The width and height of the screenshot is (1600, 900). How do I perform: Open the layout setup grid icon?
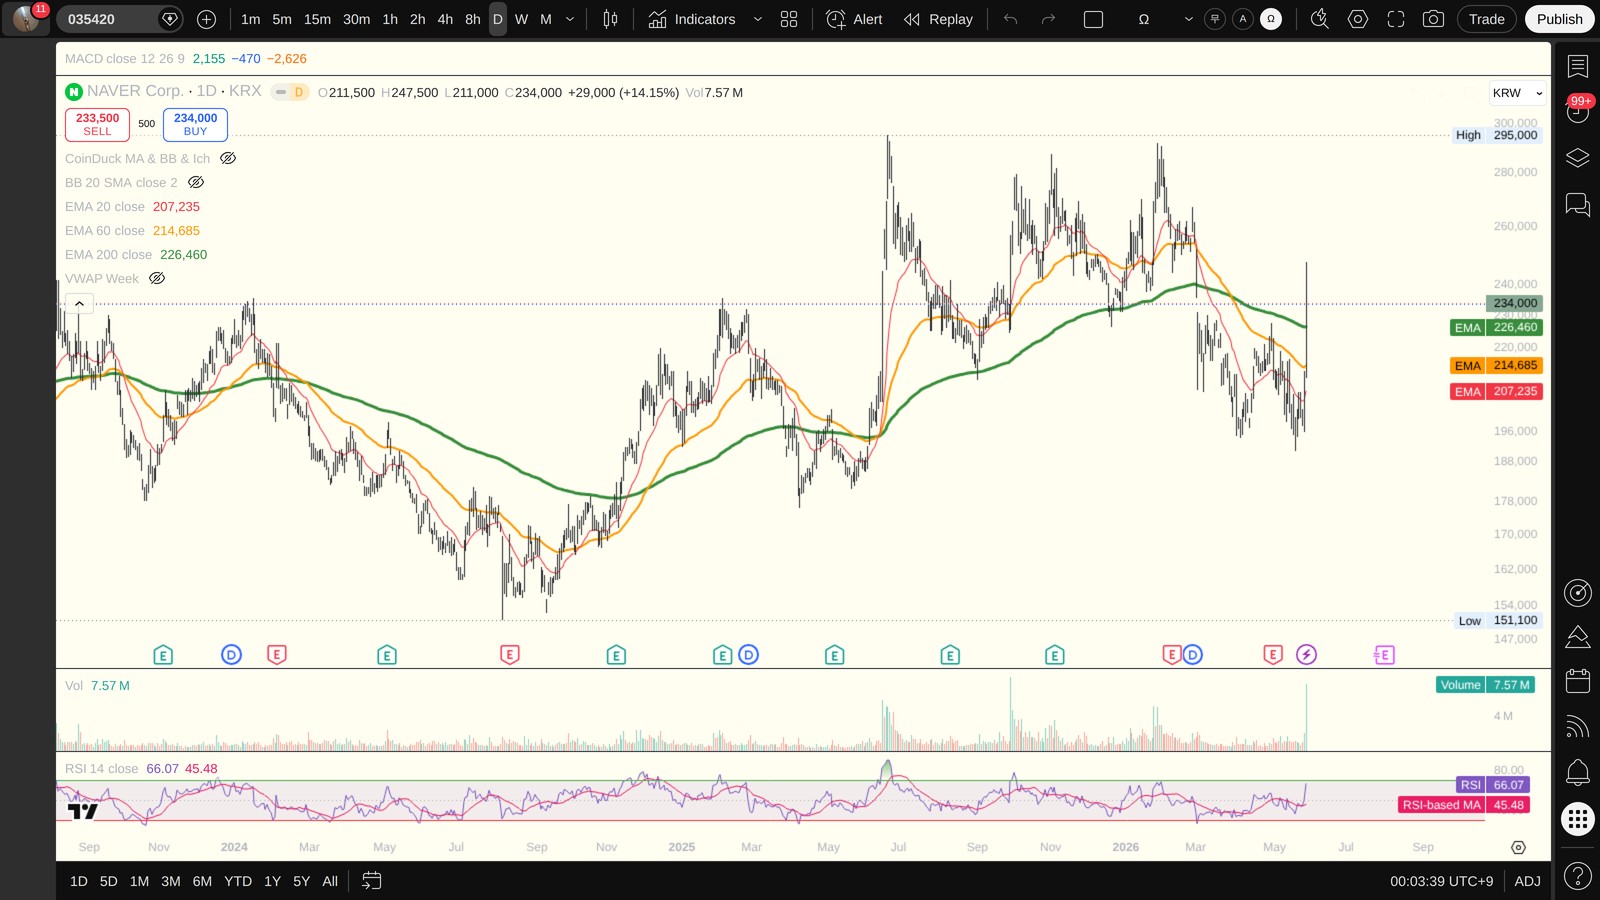(789, 19)
